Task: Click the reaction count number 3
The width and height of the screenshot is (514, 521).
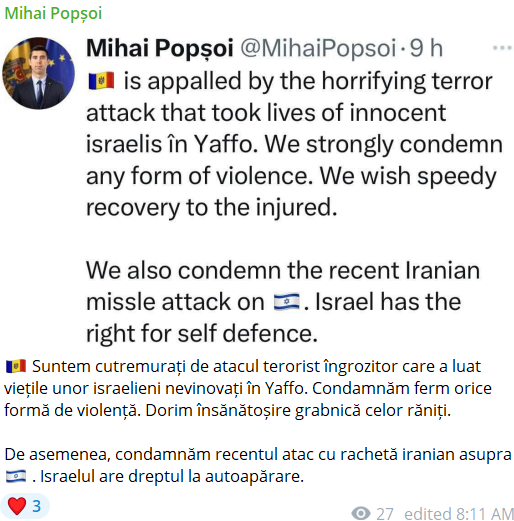Action: [37, 506]
